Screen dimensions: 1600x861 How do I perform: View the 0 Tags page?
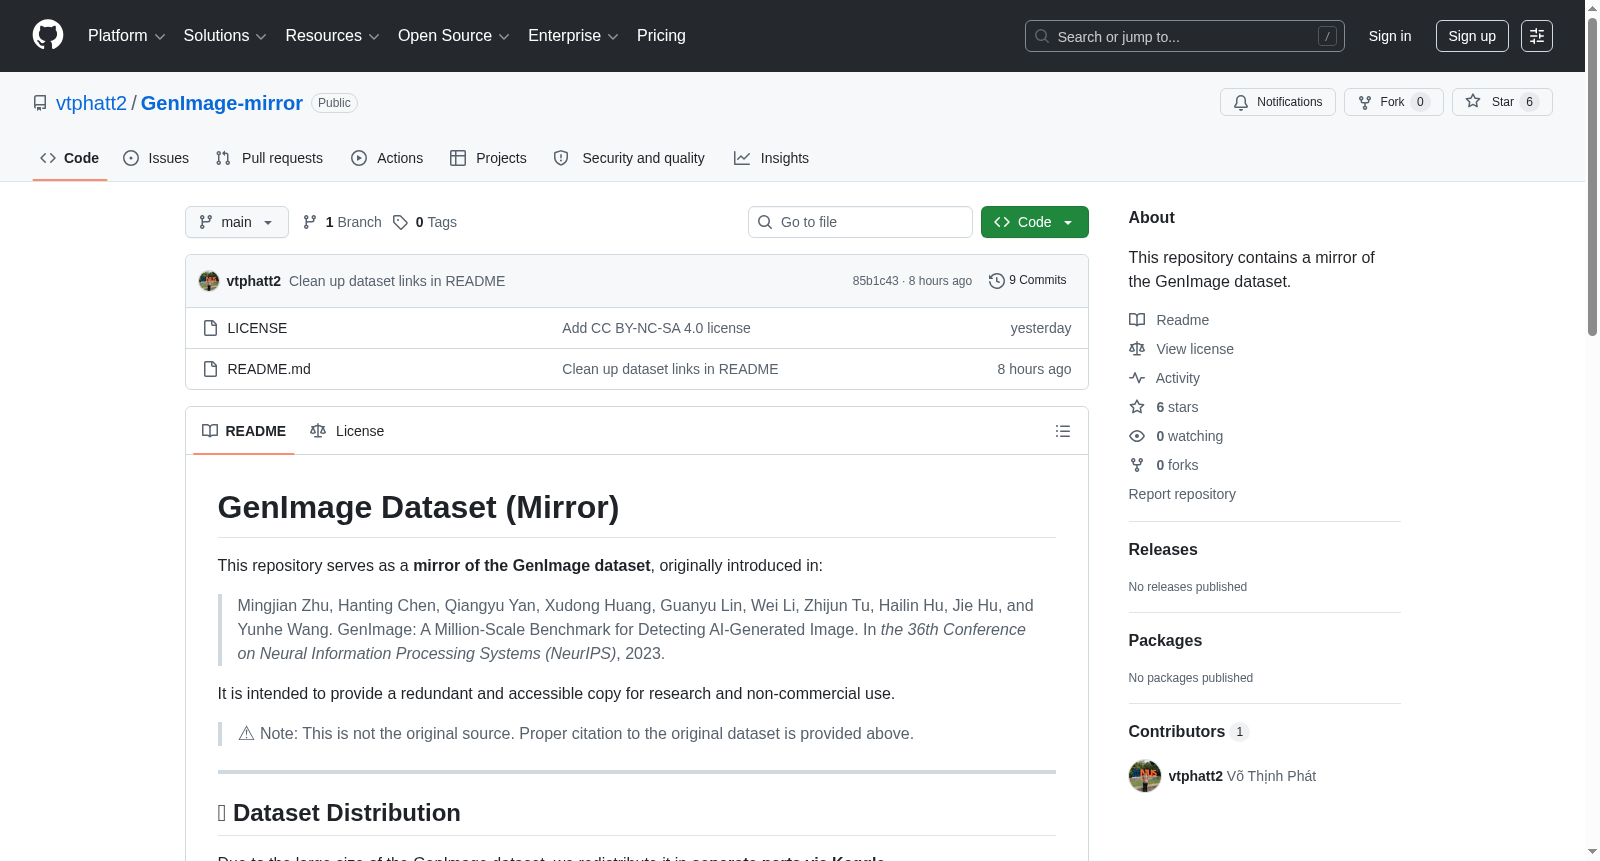(425, 222)
